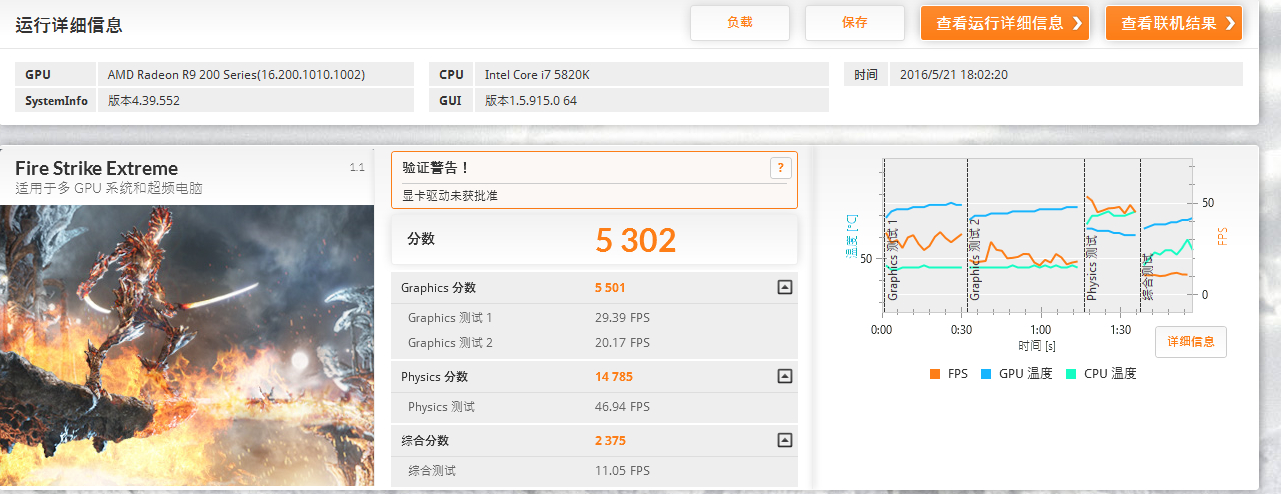1281x494 pixels.
Task: Click the 保存 (Save) button
Action: tap(855, 23)
